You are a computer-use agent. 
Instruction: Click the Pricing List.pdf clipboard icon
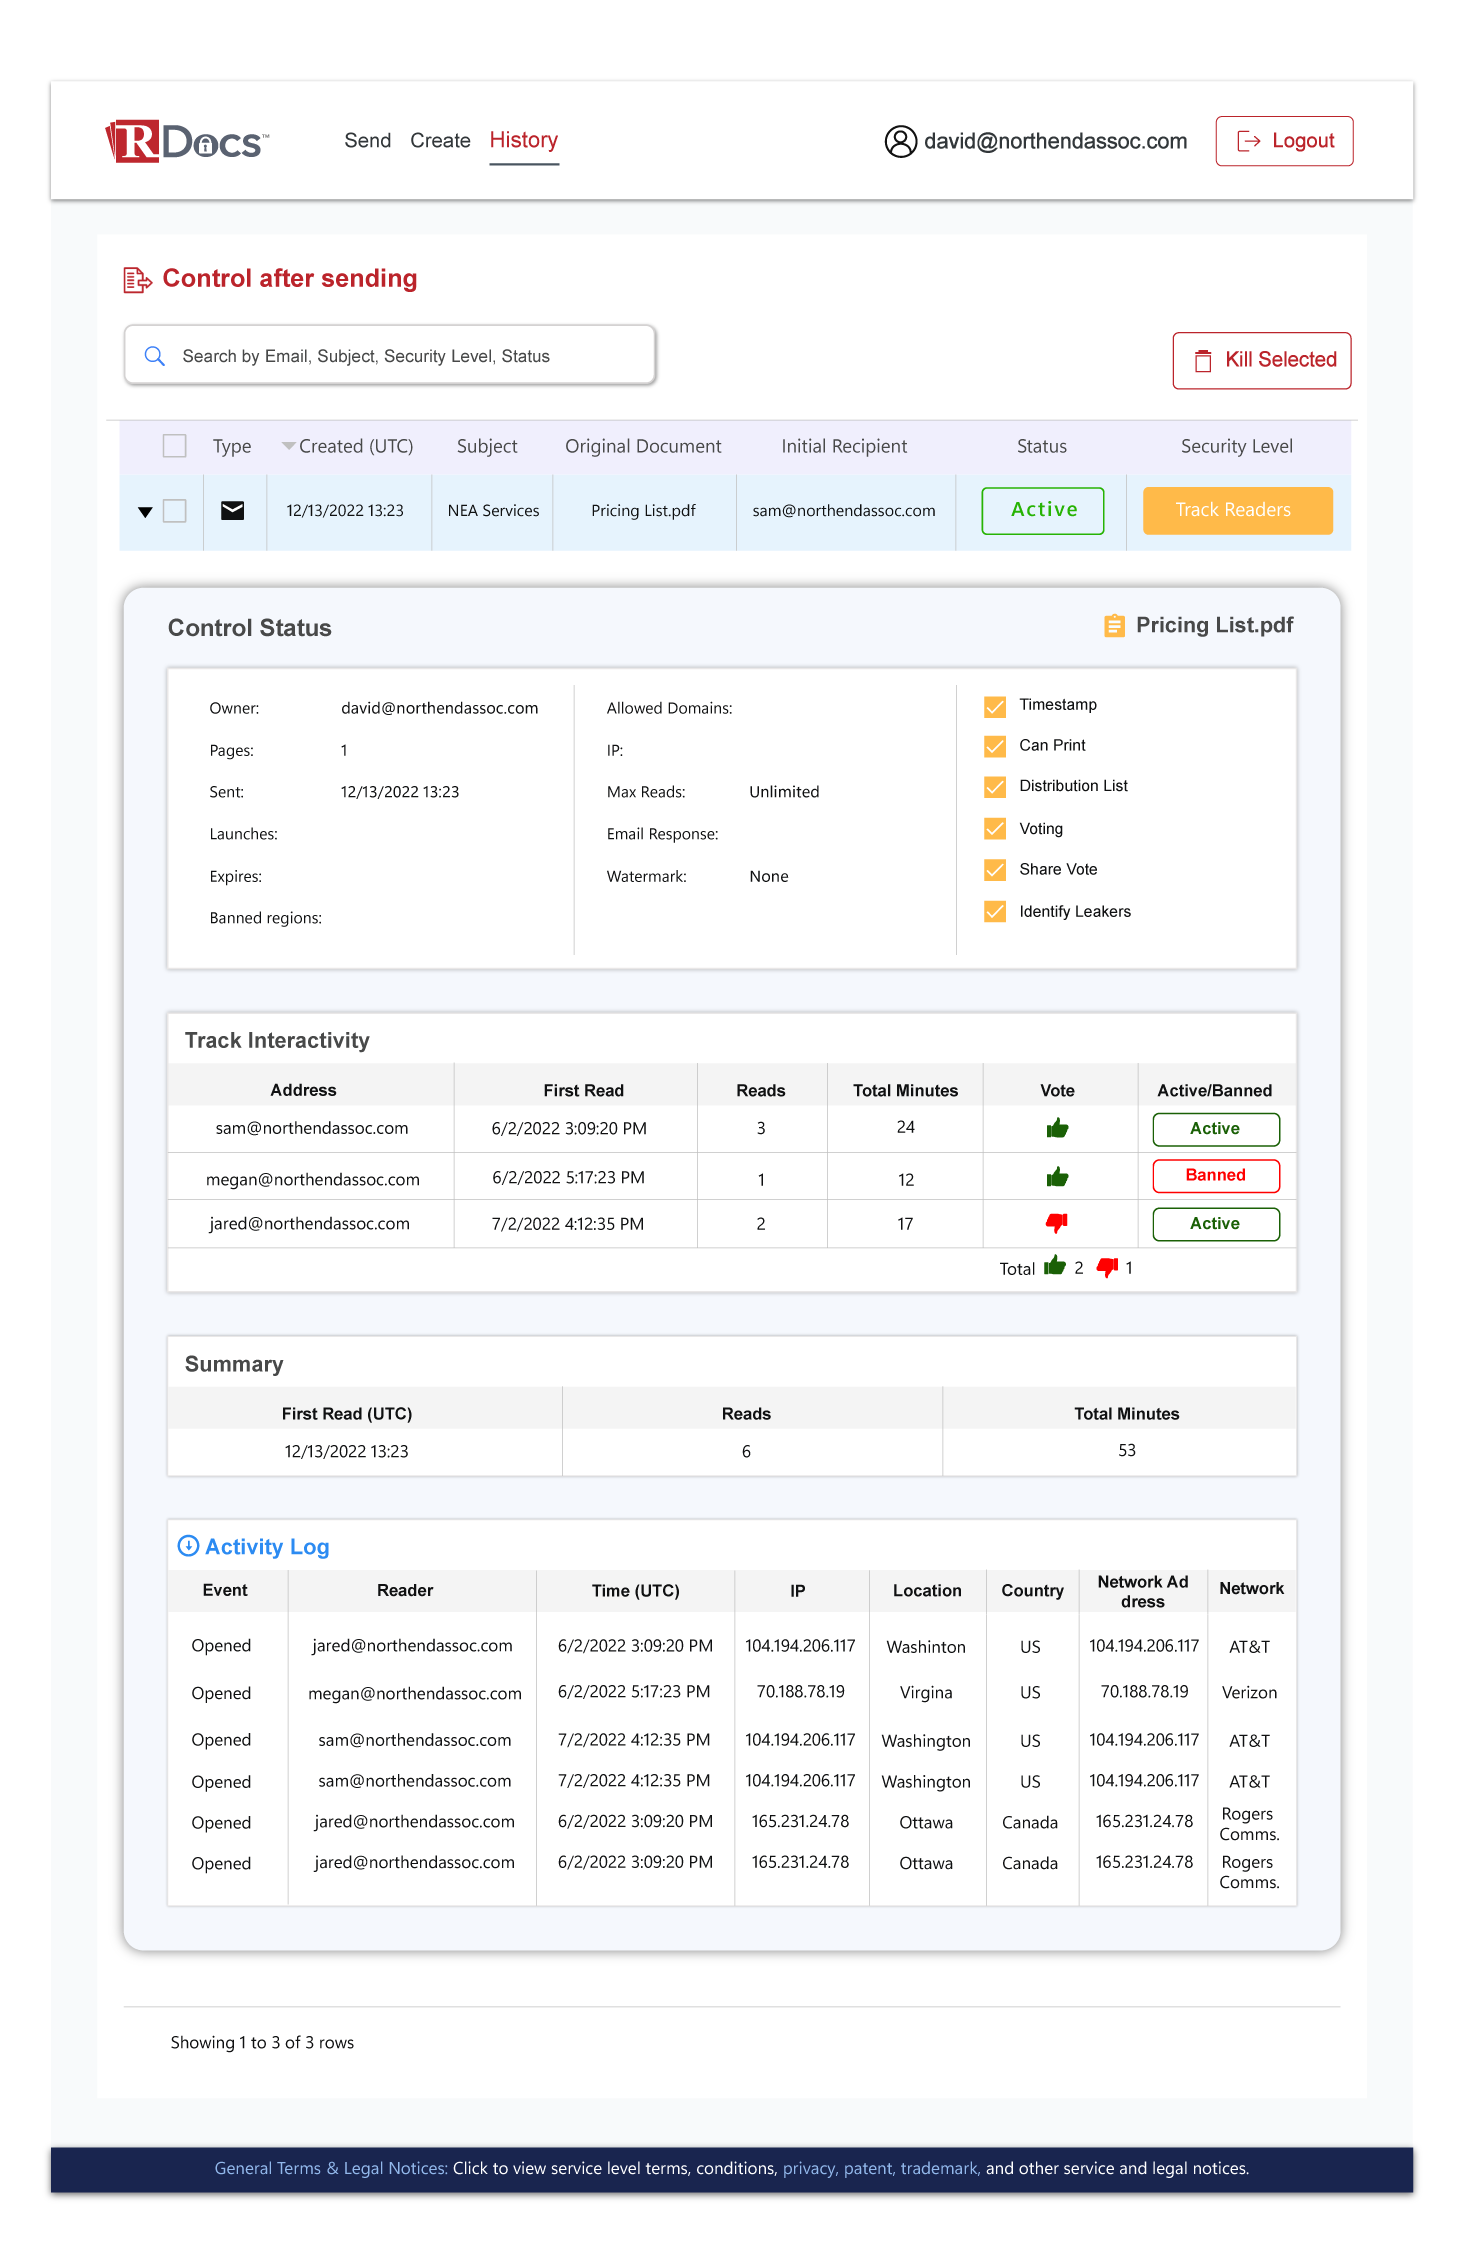point(1114,626)
